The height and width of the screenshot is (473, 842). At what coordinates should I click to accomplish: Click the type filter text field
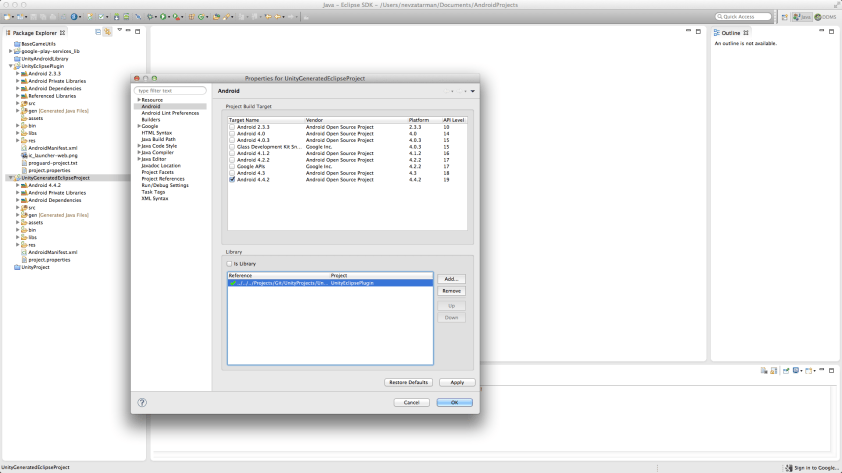(170, 91)
